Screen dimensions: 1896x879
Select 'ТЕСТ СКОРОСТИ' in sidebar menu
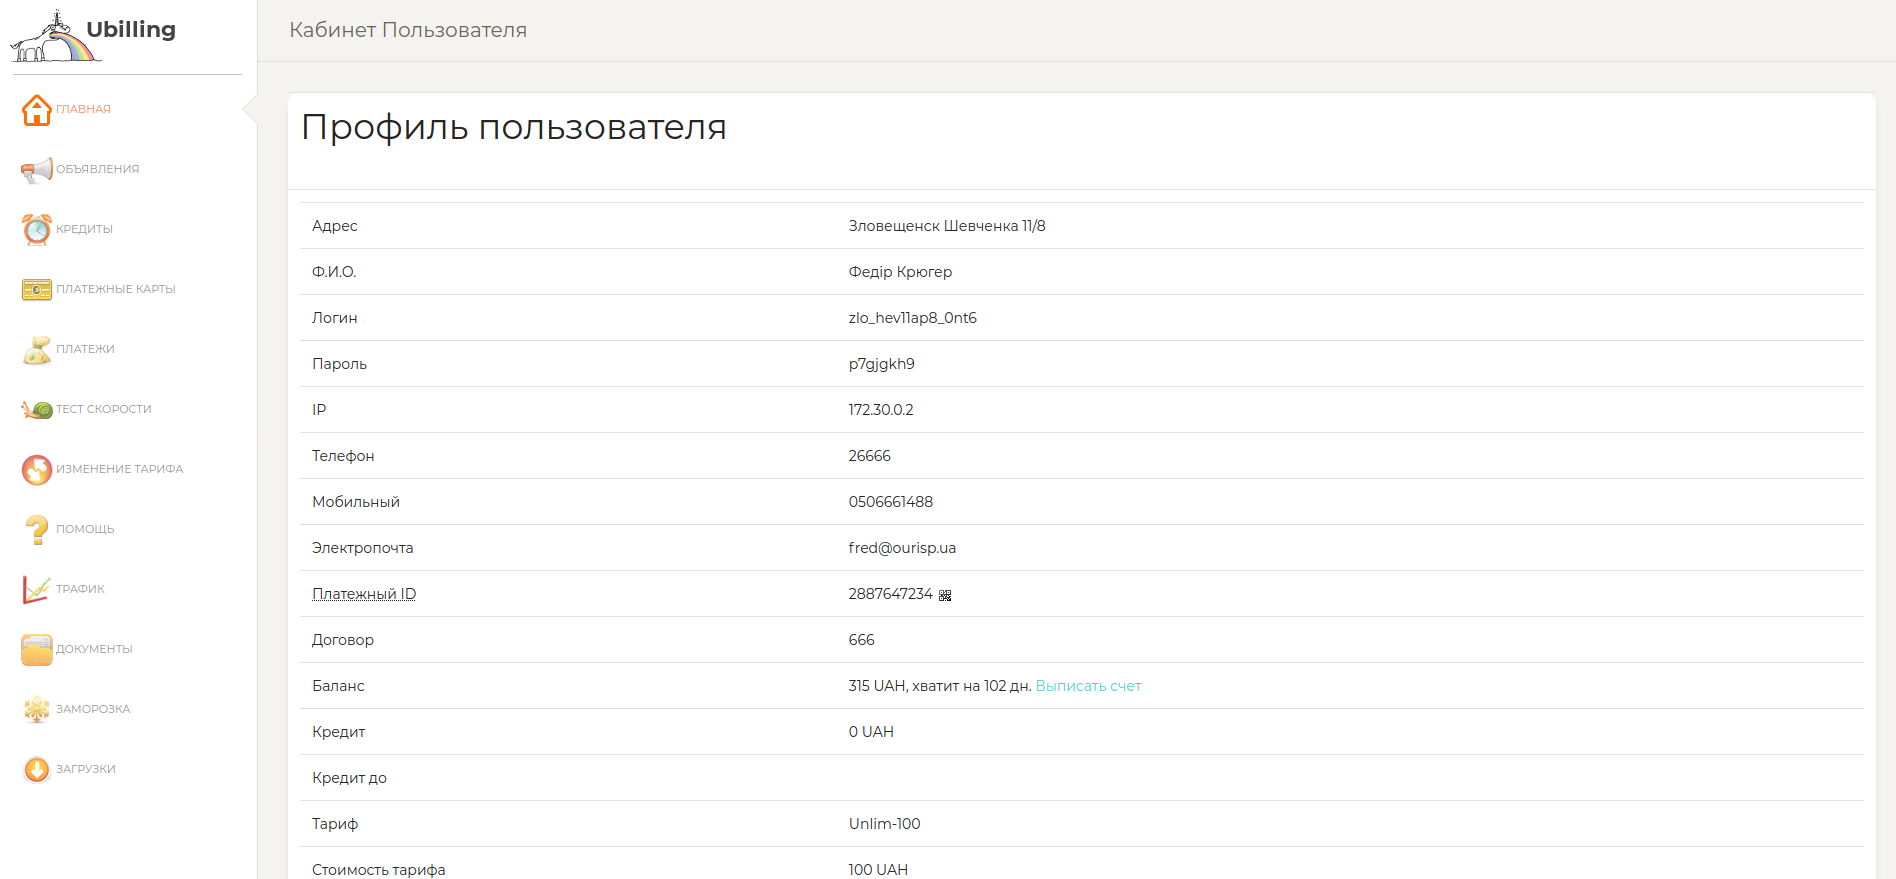104,409
